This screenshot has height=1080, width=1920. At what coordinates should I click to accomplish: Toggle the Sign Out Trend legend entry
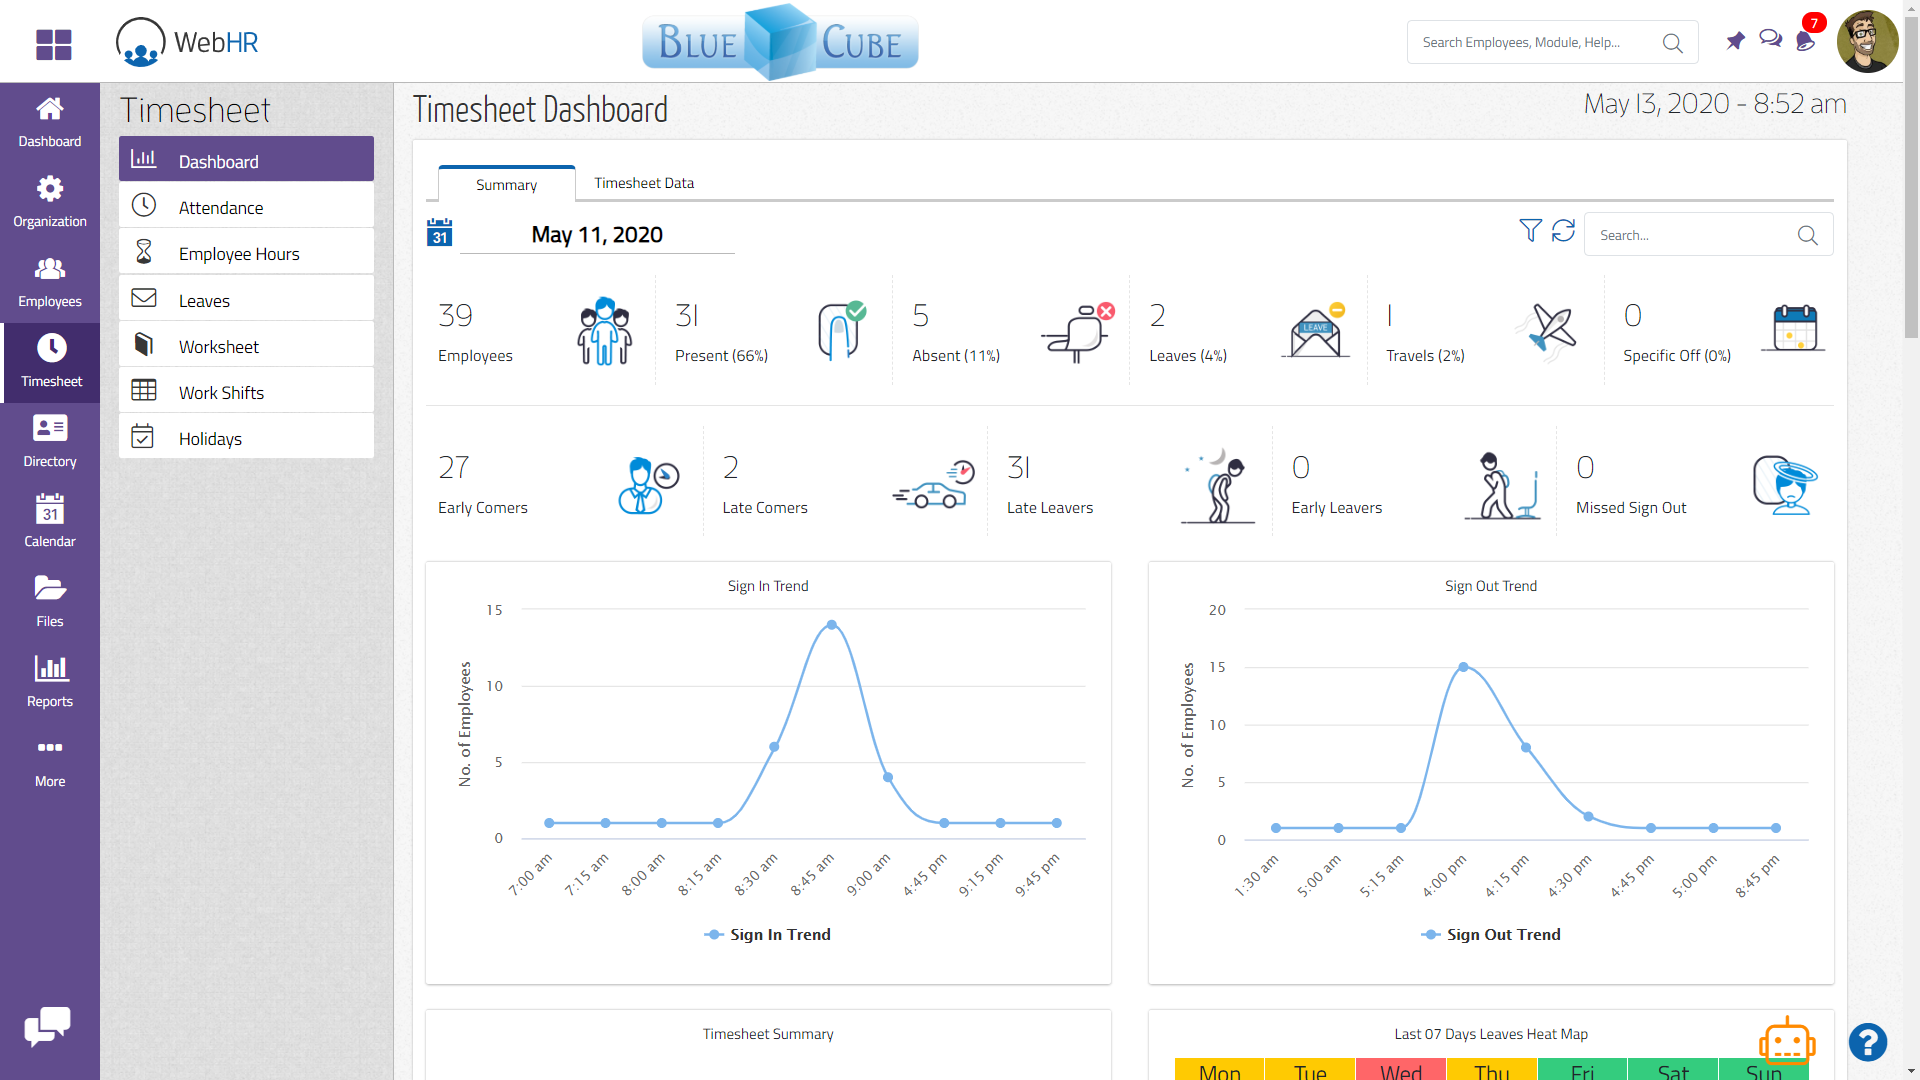(1490, 934)
